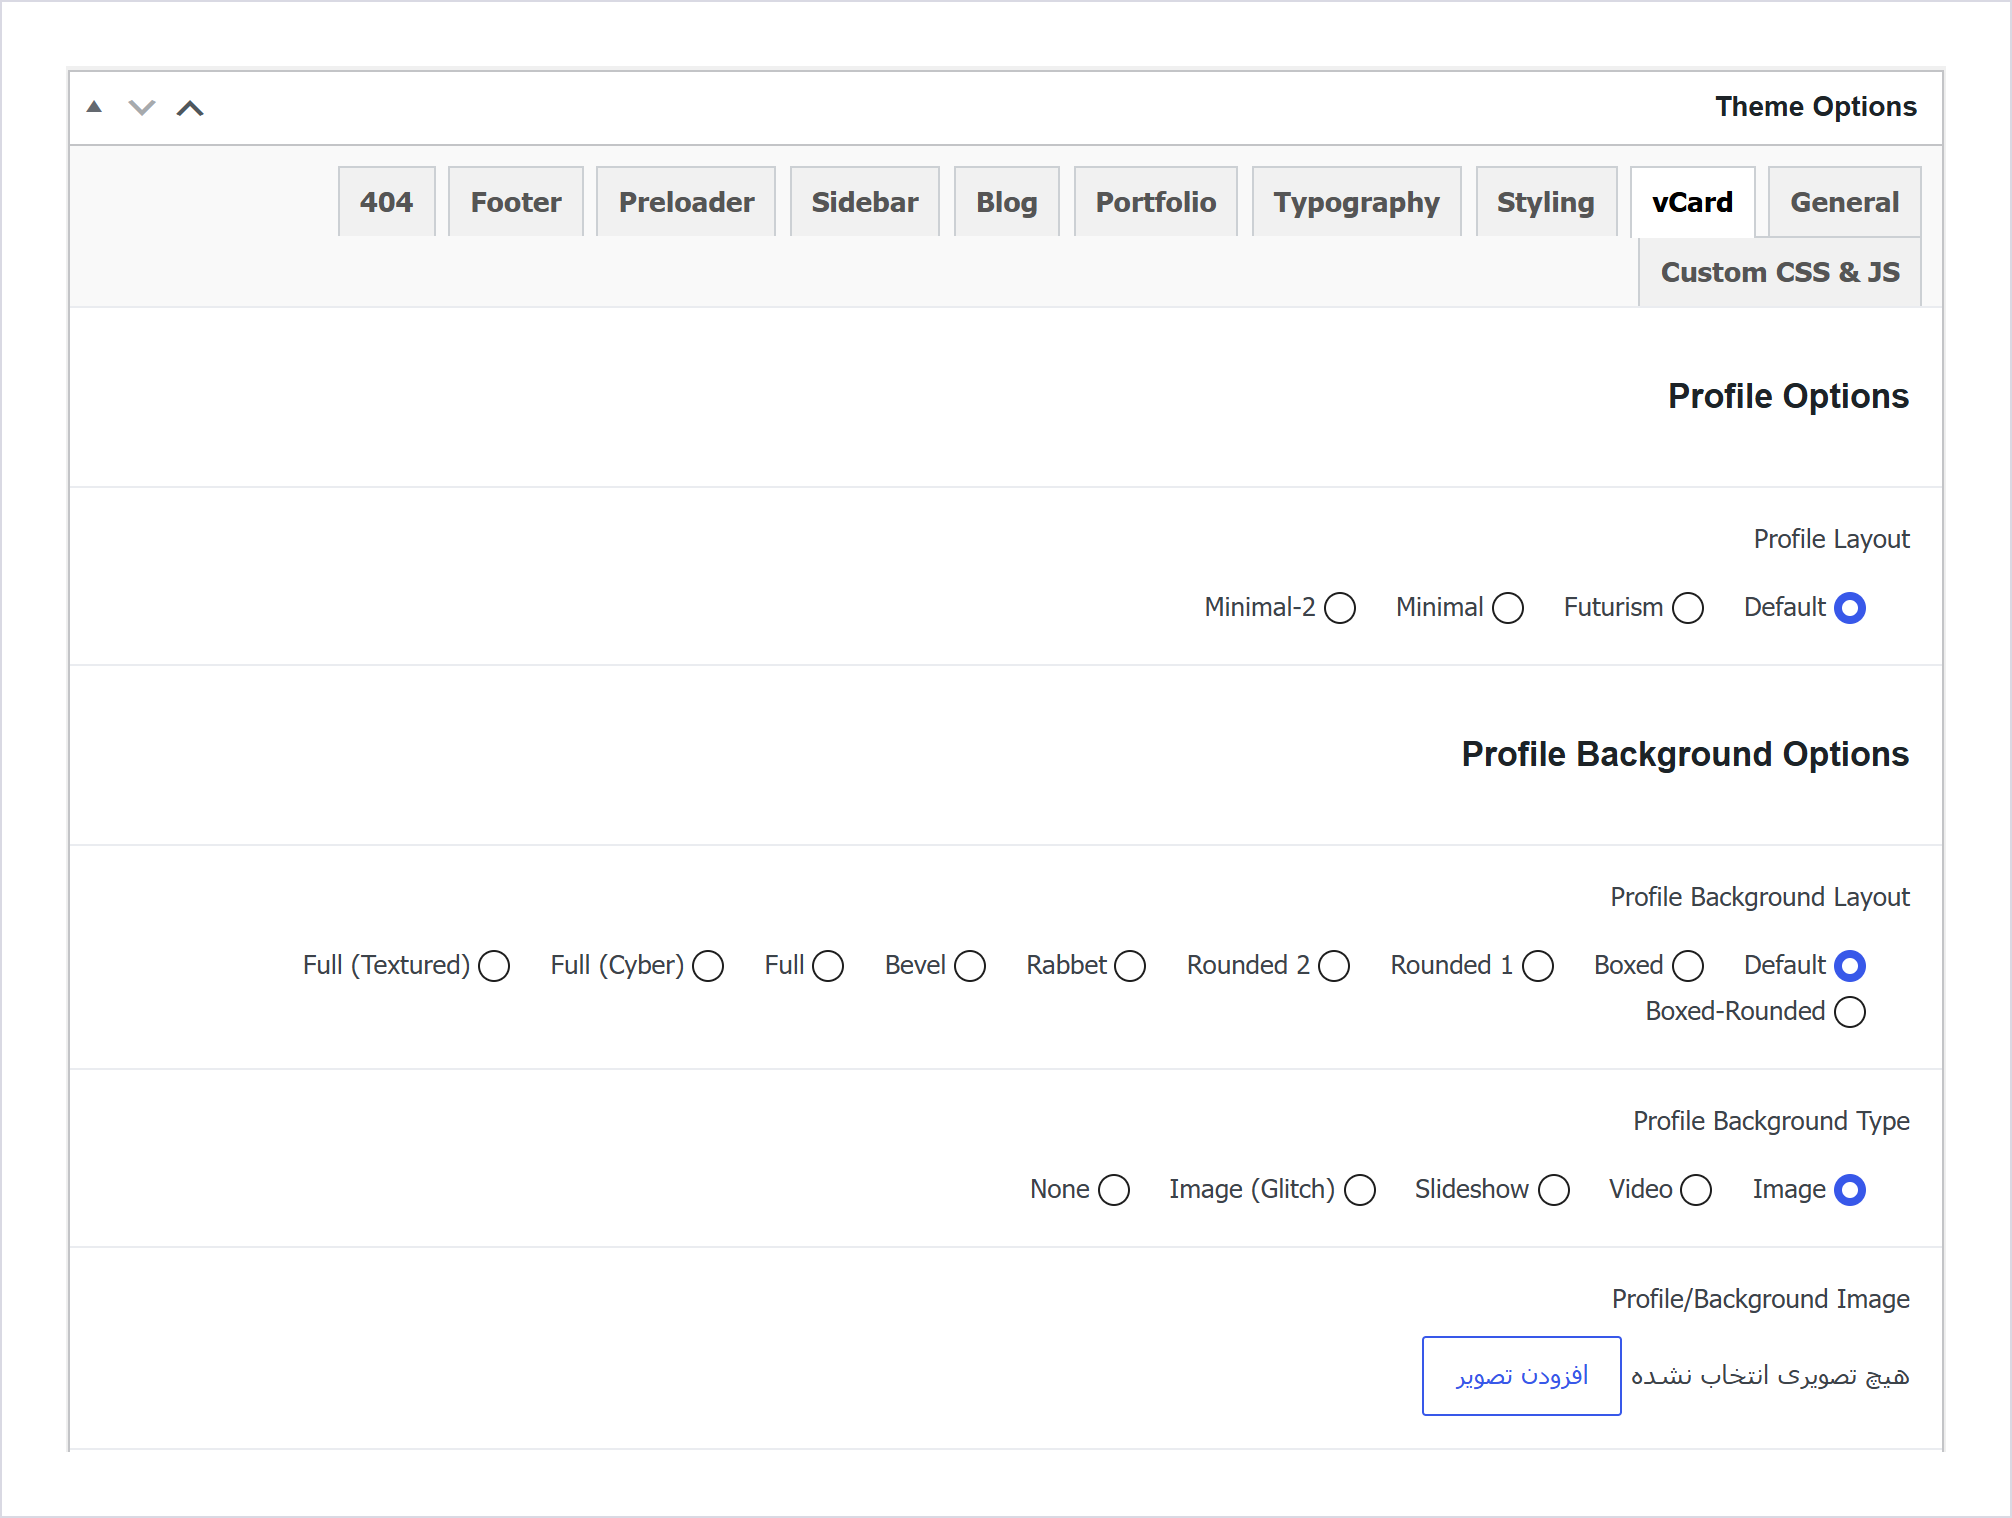
Task: Choose Full (Textured) background layout
Action: pos(494,966)
